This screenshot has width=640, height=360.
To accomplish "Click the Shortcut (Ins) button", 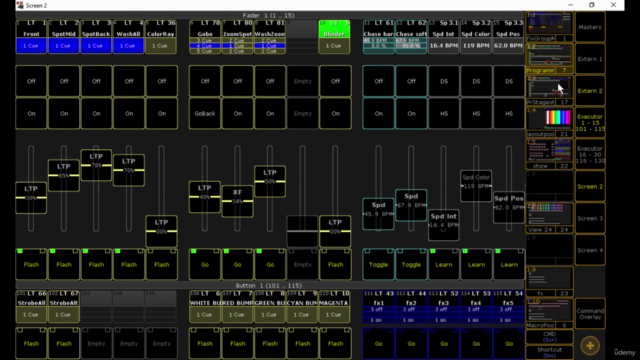I will pos(549,352).
